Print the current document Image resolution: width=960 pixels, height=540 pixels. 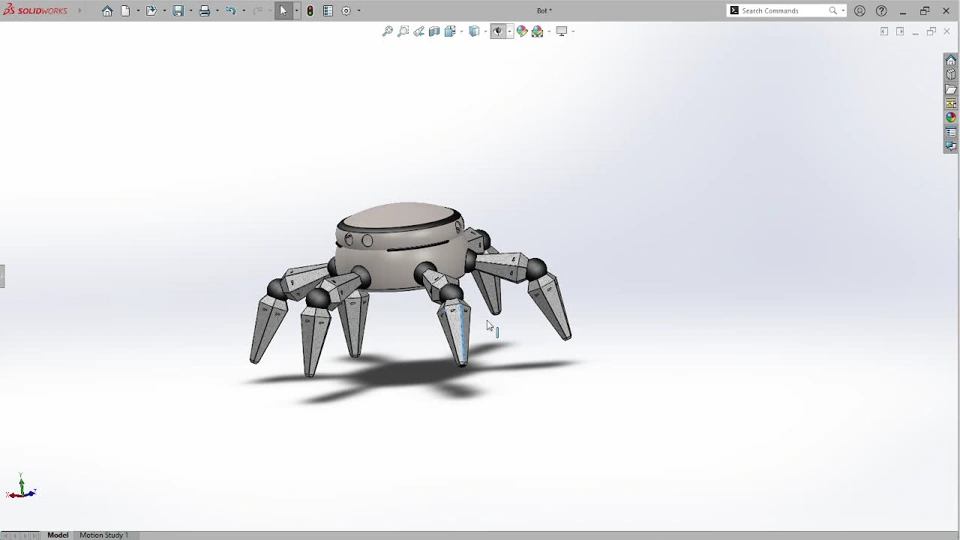point(204,11)
